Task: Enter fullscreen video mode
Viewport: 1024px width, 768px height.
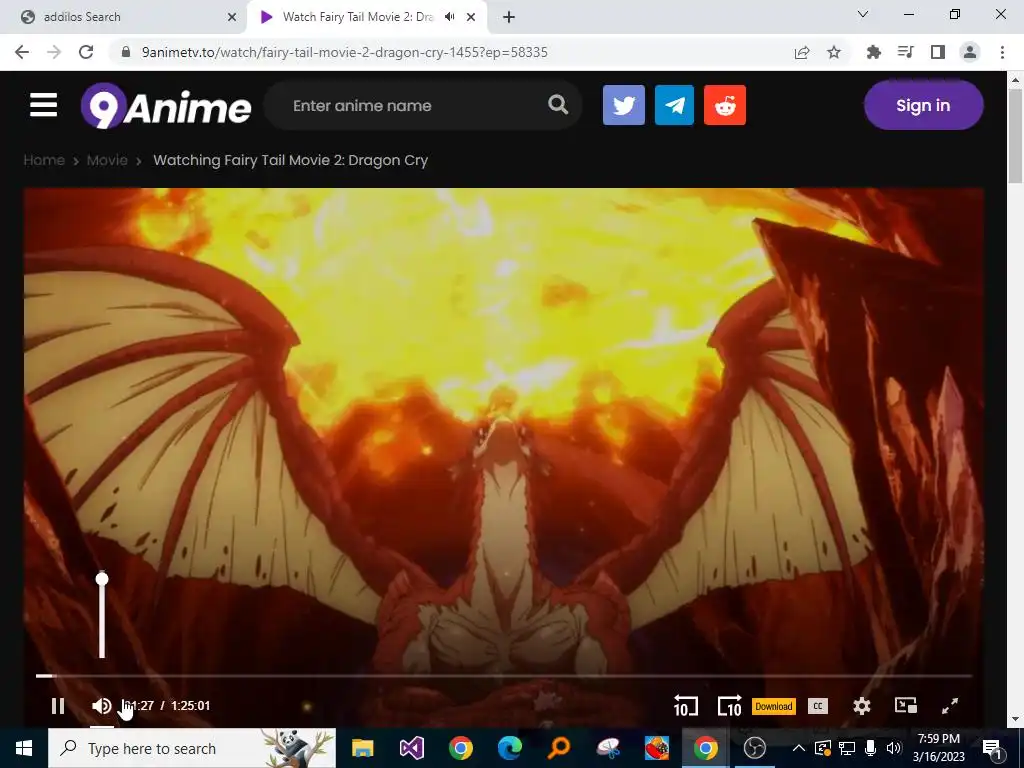Action: click(x=950, y=705)
